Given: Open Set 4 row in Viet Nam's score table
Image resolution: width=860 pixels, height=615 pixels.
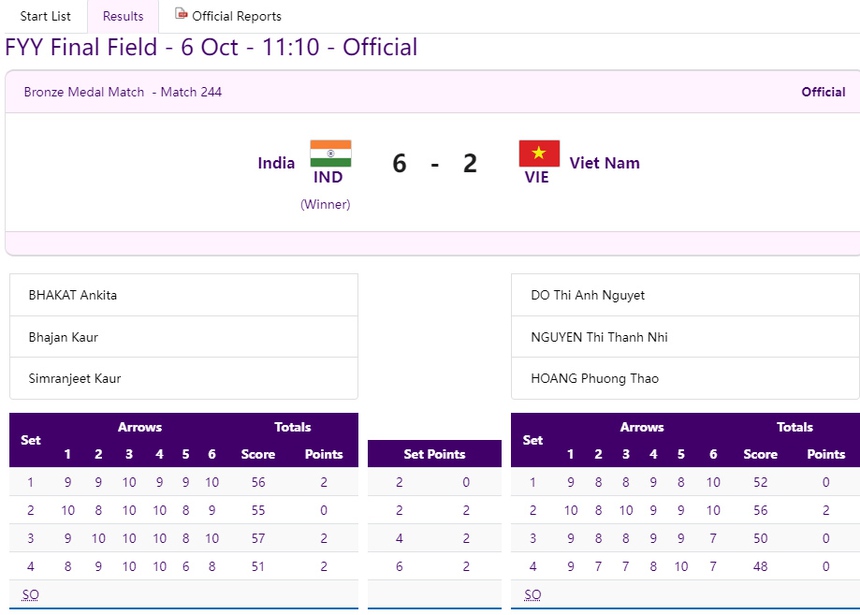Looking at the screenshot, I should tap(685, 566).
